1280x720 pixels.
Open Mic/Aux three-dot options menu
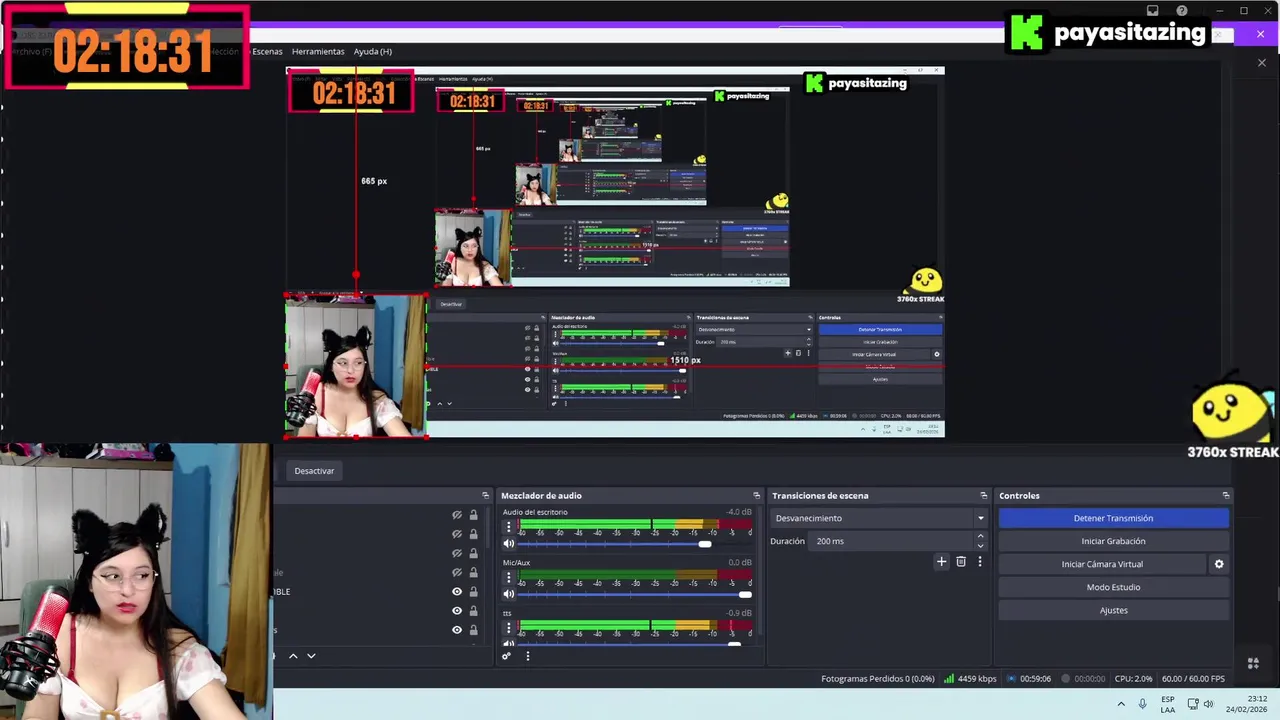pos(508,577)
